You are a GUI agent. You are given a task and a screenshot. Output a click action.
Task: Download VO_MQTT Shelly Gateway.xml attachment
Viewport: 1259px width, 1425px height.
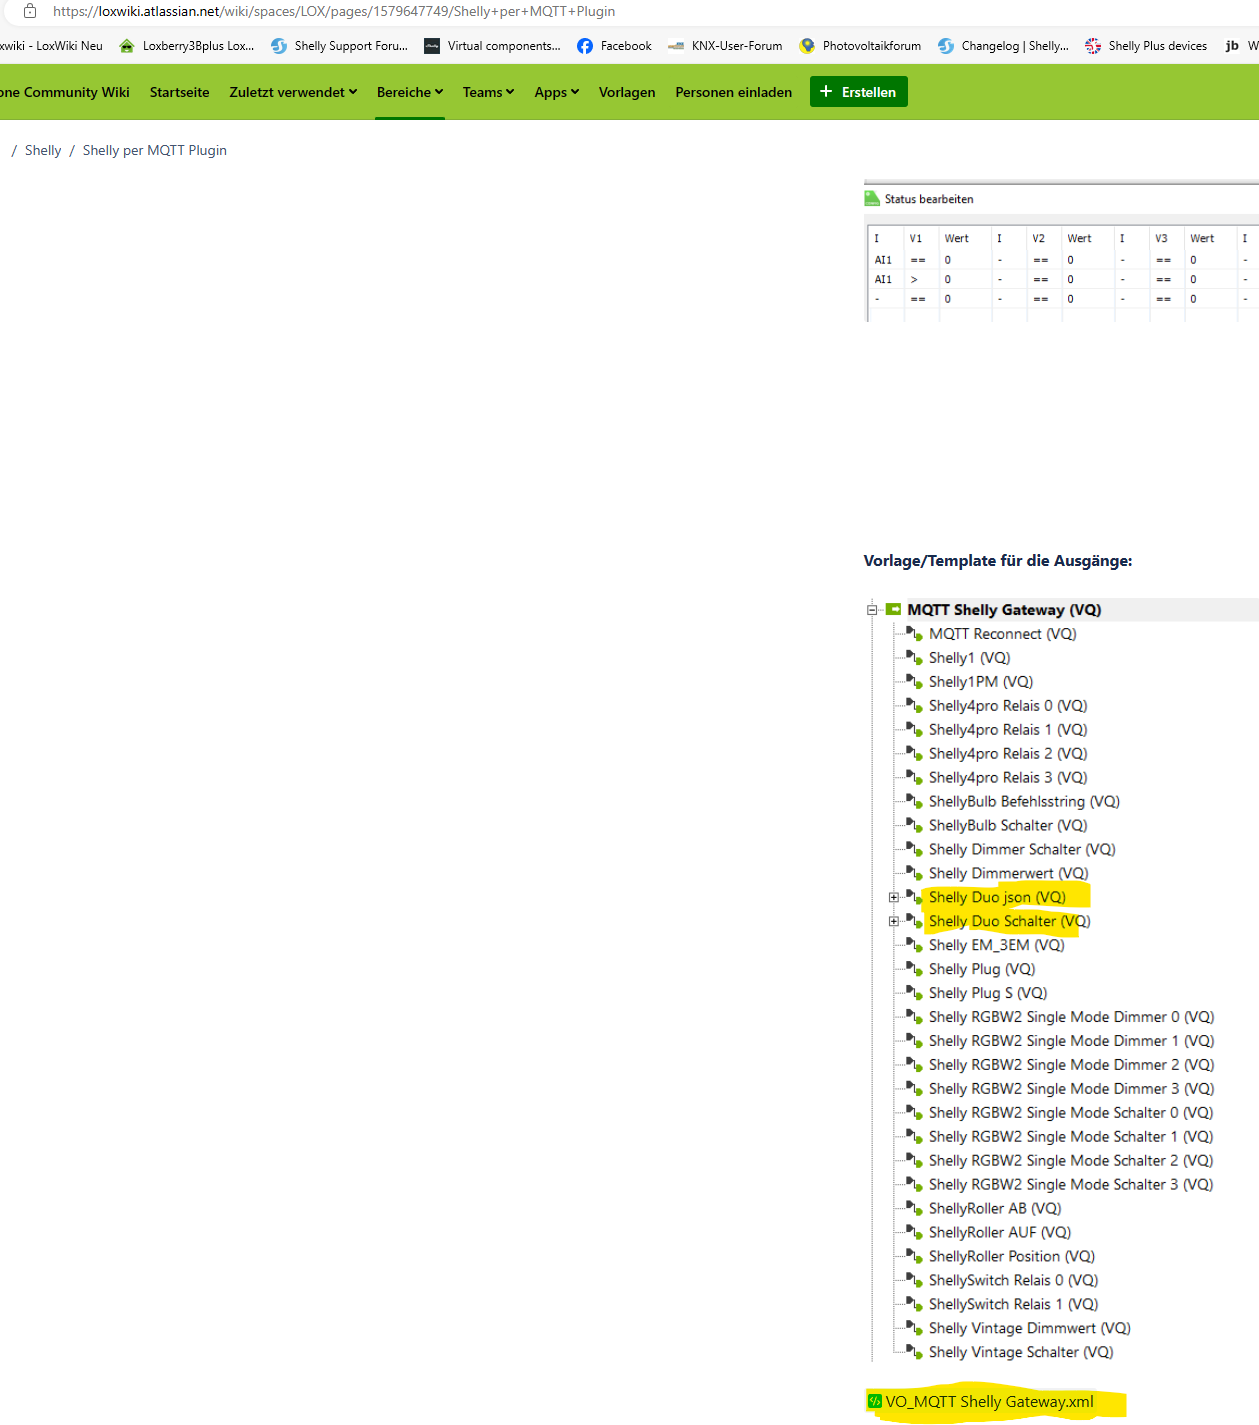[989, 1402]
